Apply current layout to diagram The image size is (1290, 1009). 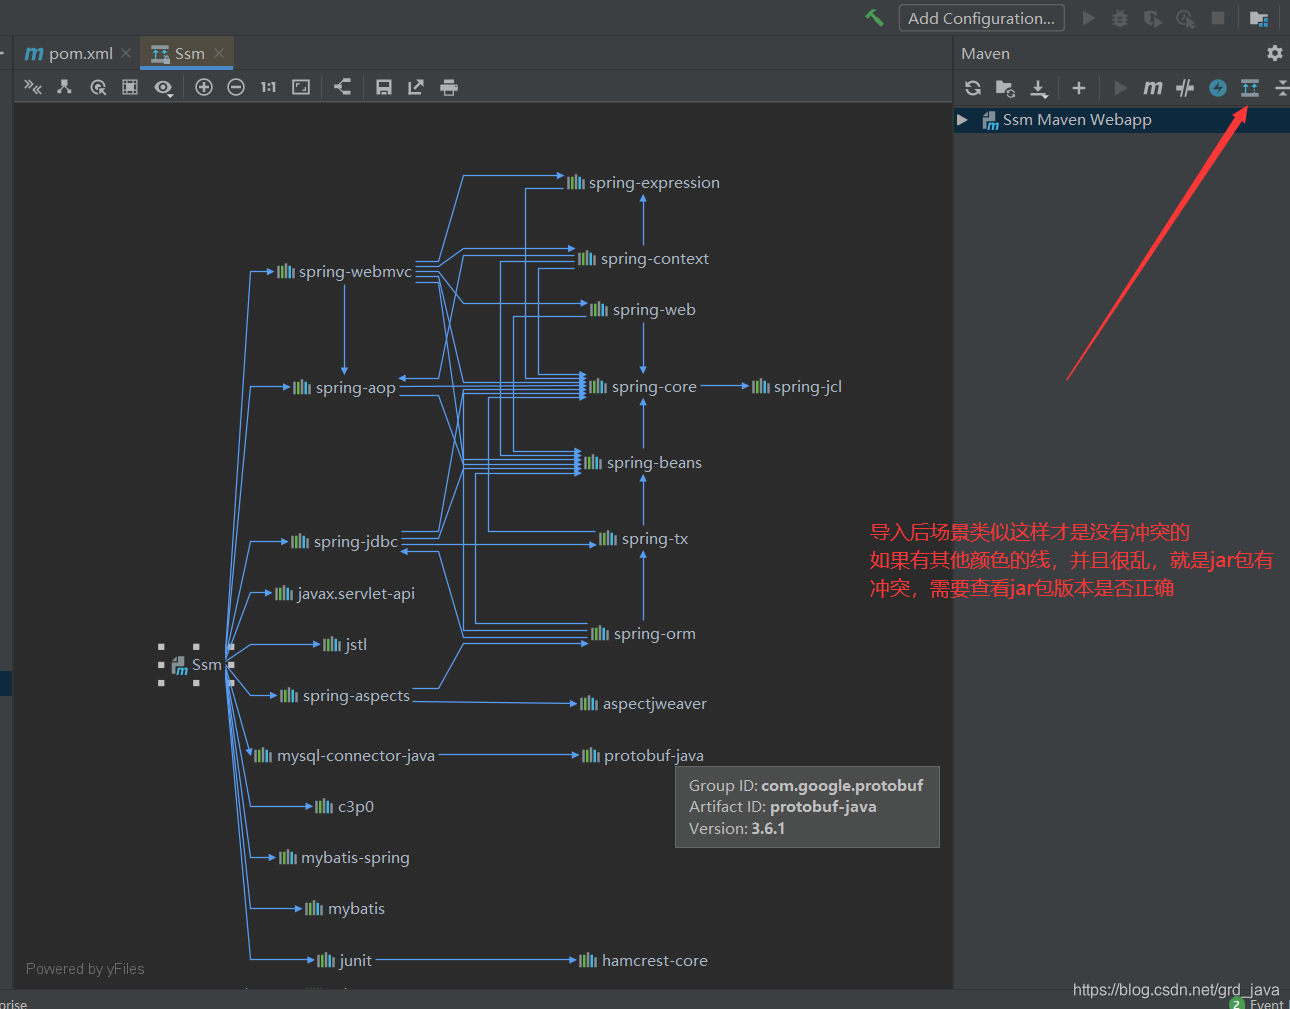click(x=342, y=87)
